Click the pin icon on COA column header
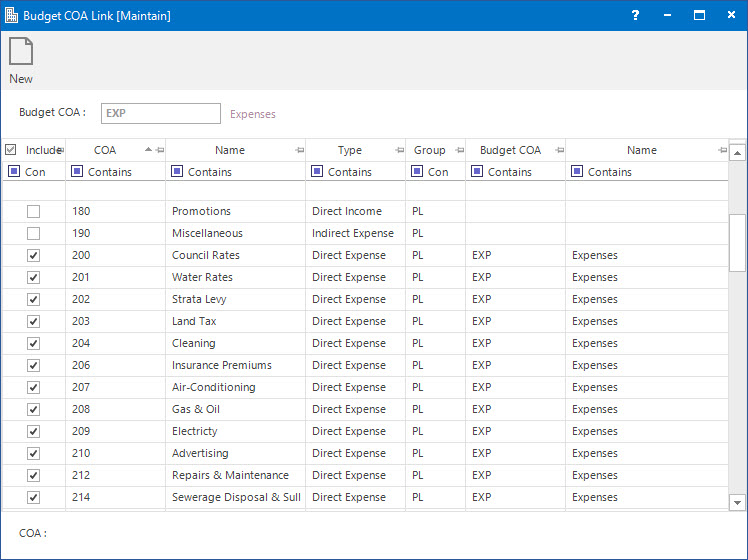748x560 pixels. coord(160,150)
